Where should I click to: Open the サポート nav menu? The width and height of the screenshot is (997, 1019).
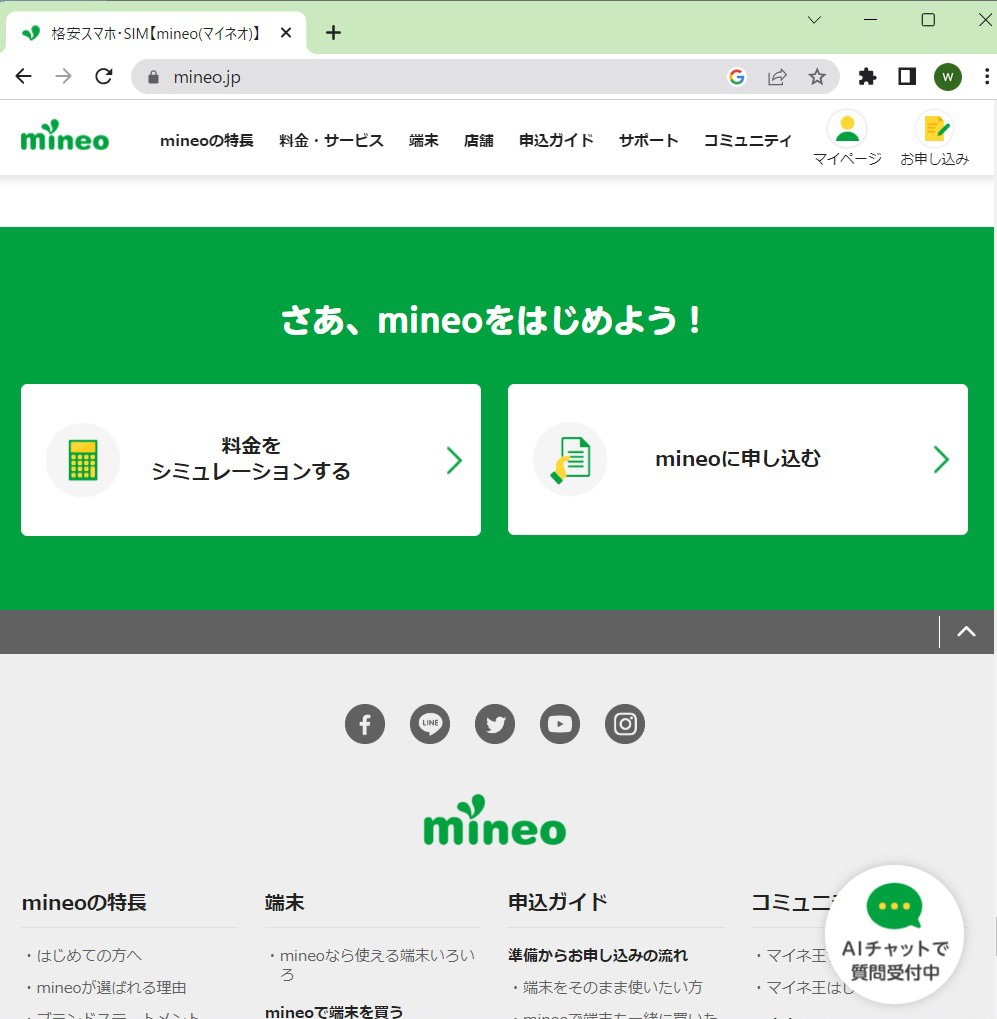[x=649, y=140]
